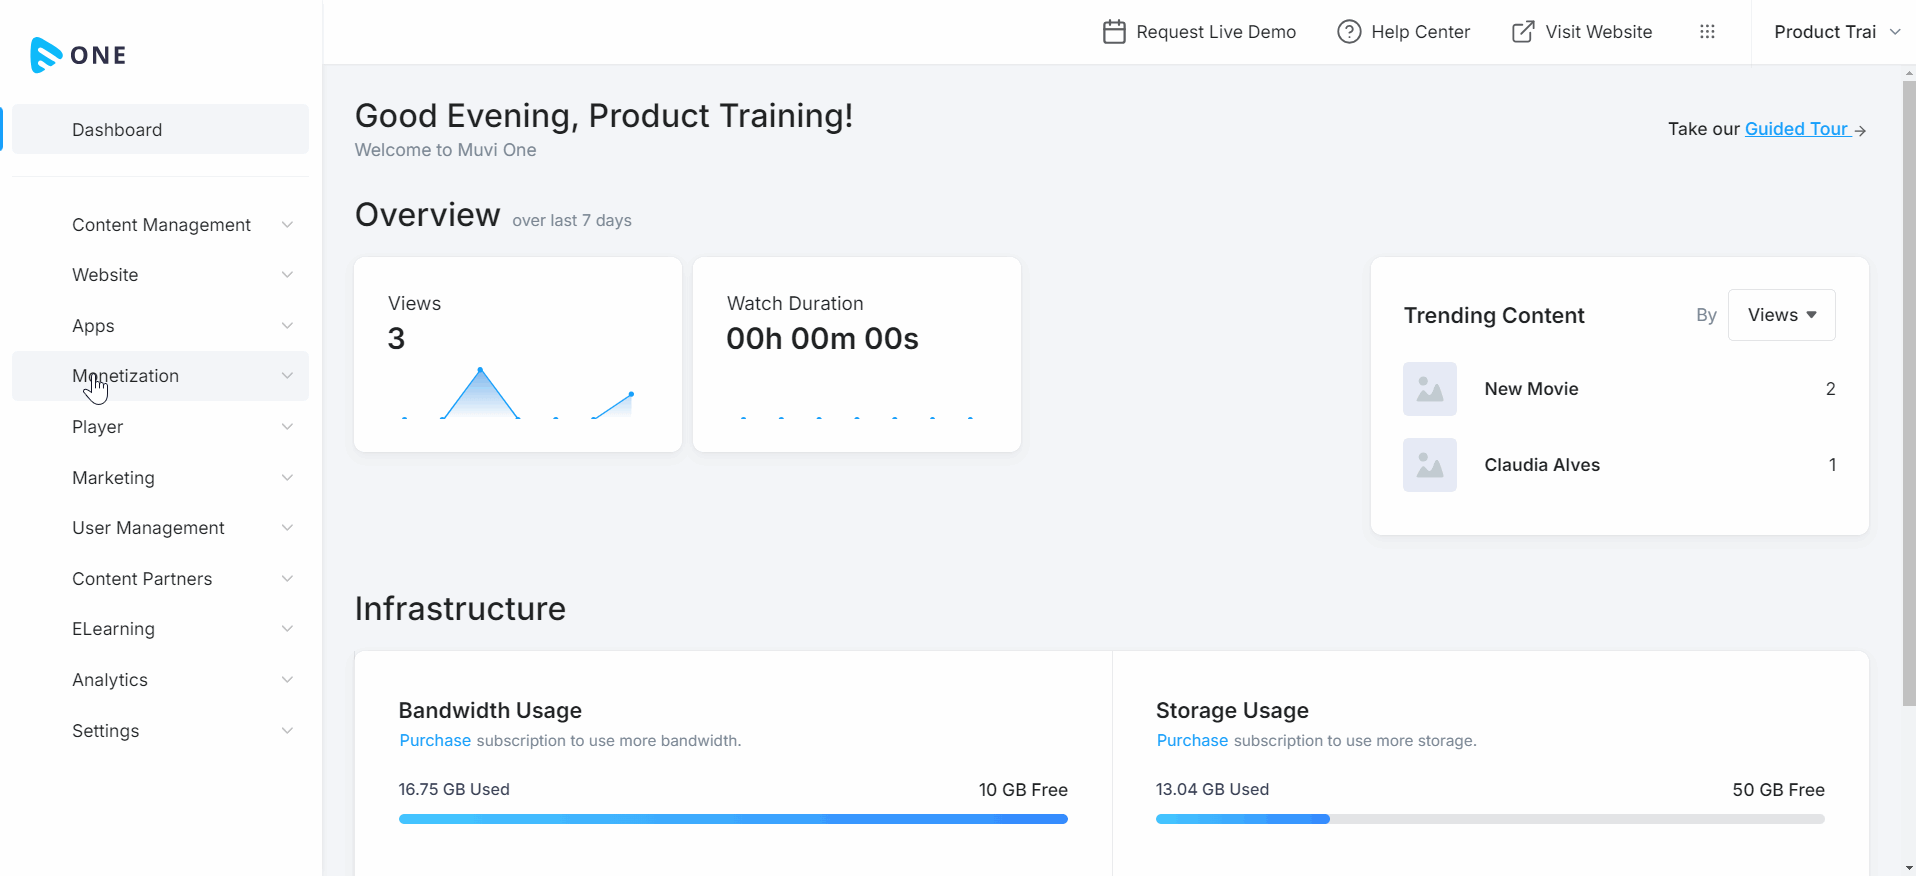Click the Muvi One logo
This screenshot has width=1916, height=876.
click(78, 55)
